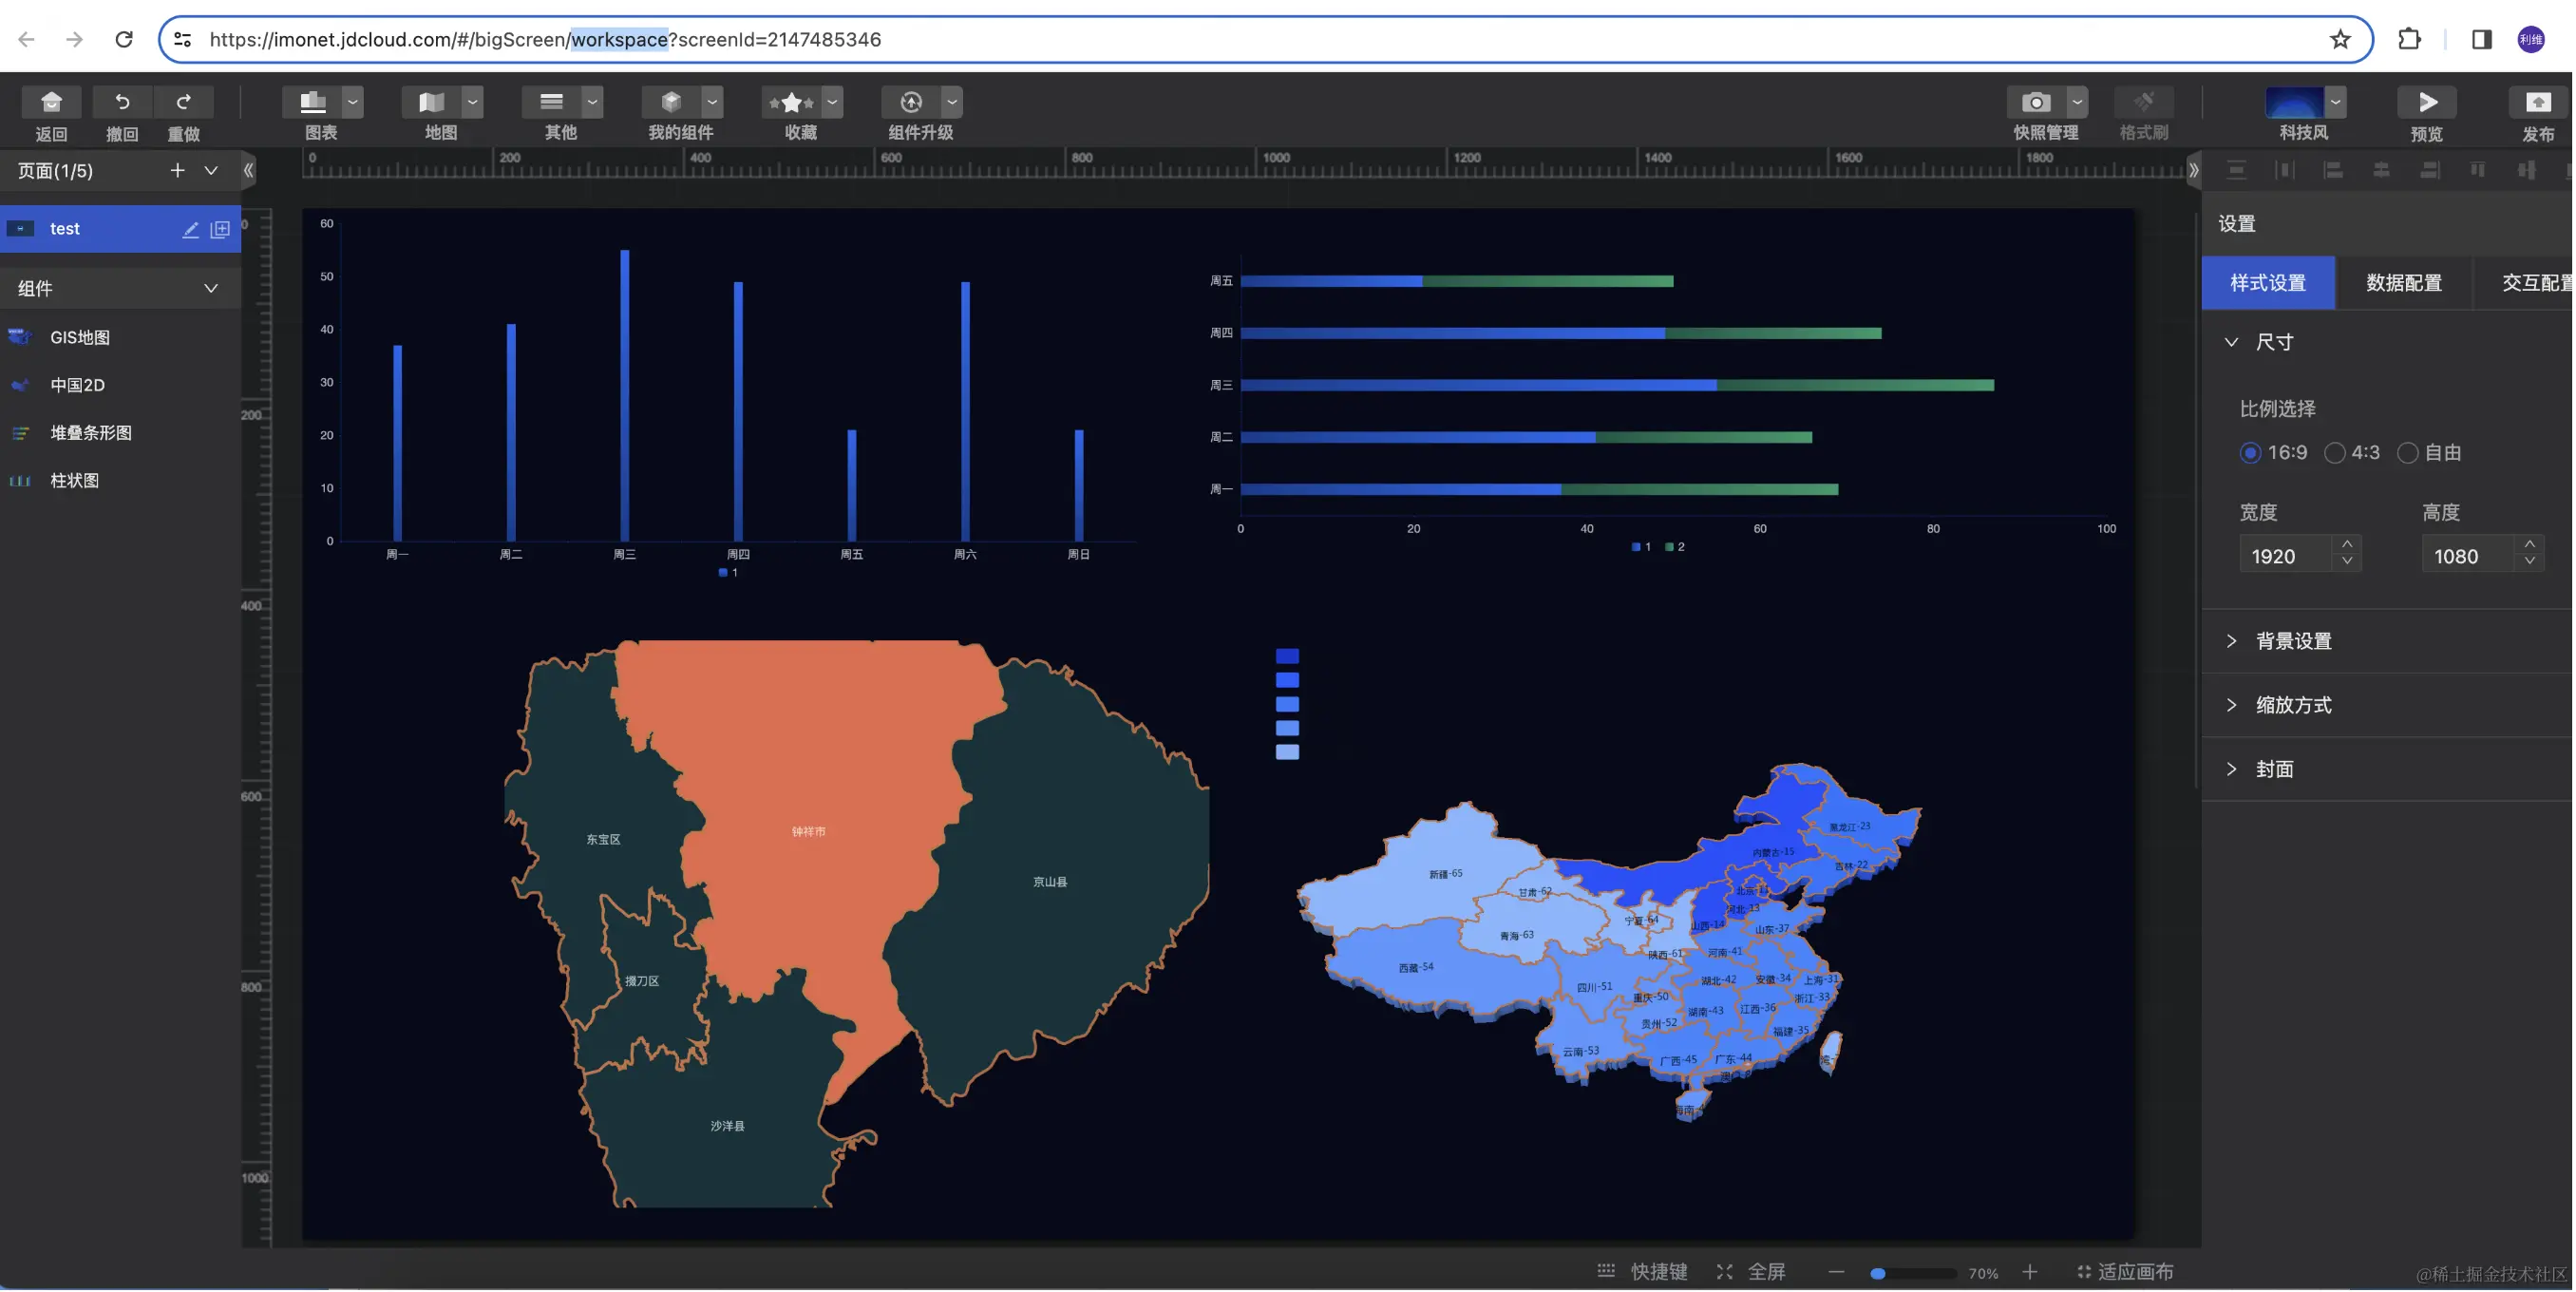The height and width of the screenshot is (1292, 2576).
Task: Click the 重做 redo icon
Action: pos(183,102)
